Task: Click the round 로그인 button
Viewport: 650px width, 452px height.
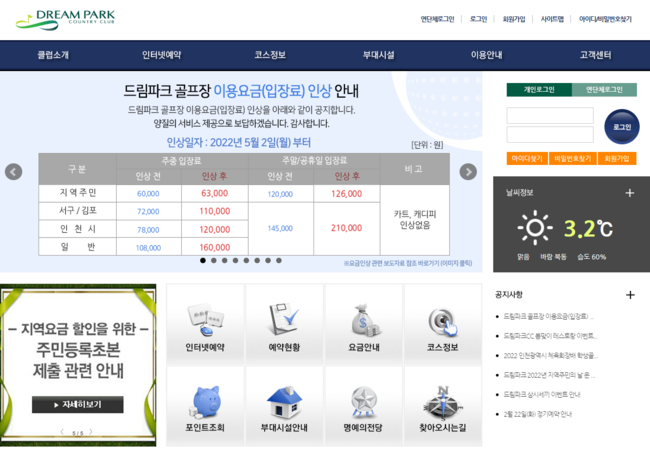Action: click(x=622, y=127)
